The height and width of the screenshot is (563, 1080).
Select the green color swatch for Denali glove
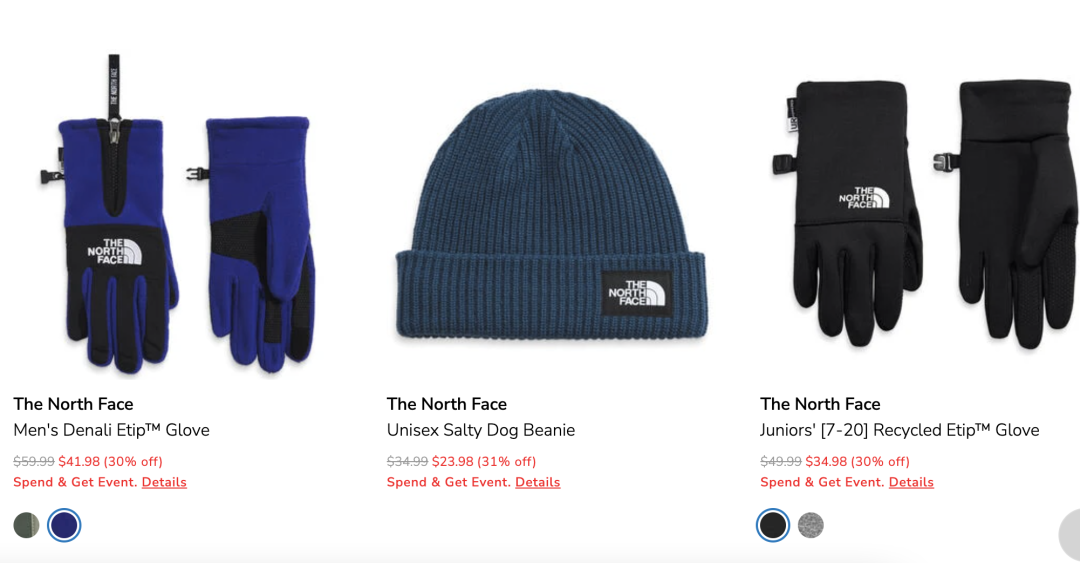(26, 525)
